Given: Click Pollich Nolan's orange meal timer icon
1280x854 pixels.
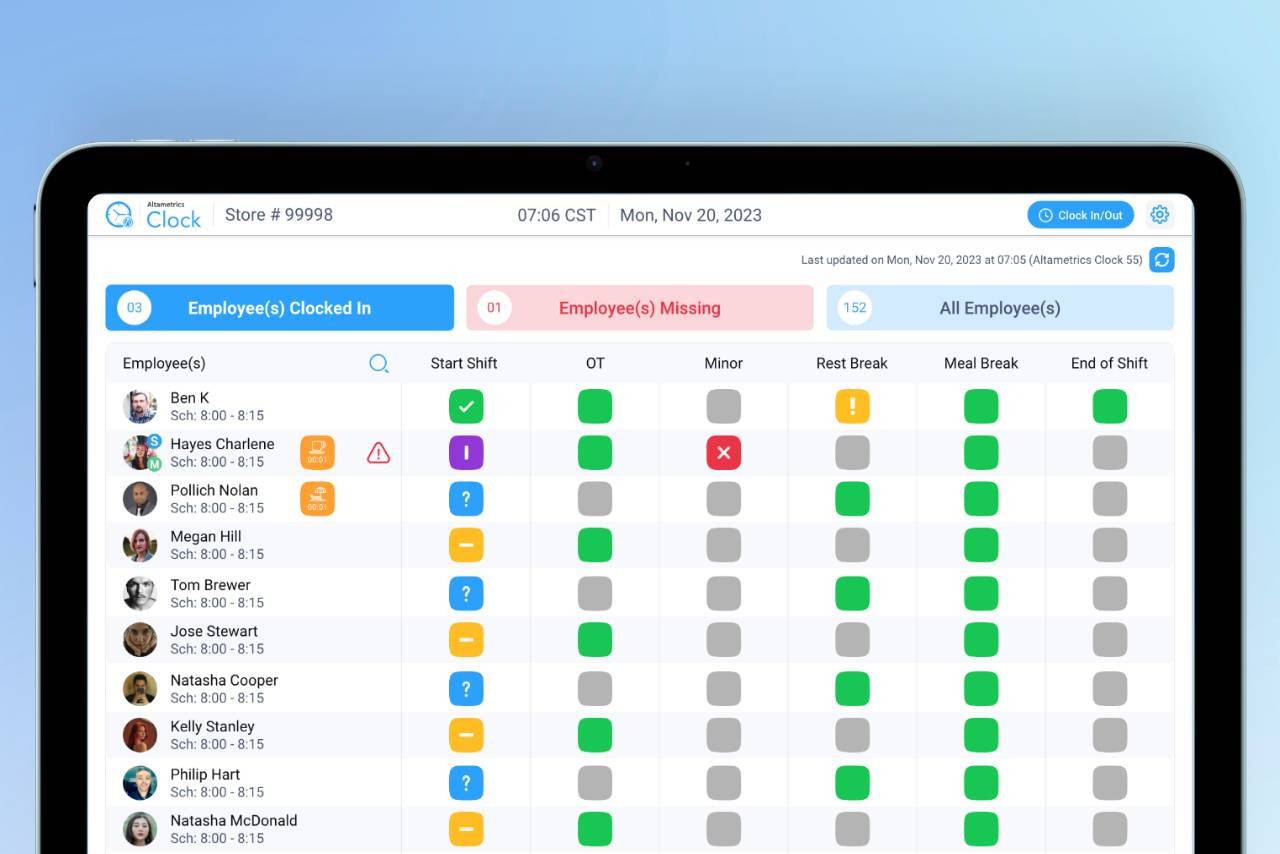Looking at the screenshot, I should 317,499.
